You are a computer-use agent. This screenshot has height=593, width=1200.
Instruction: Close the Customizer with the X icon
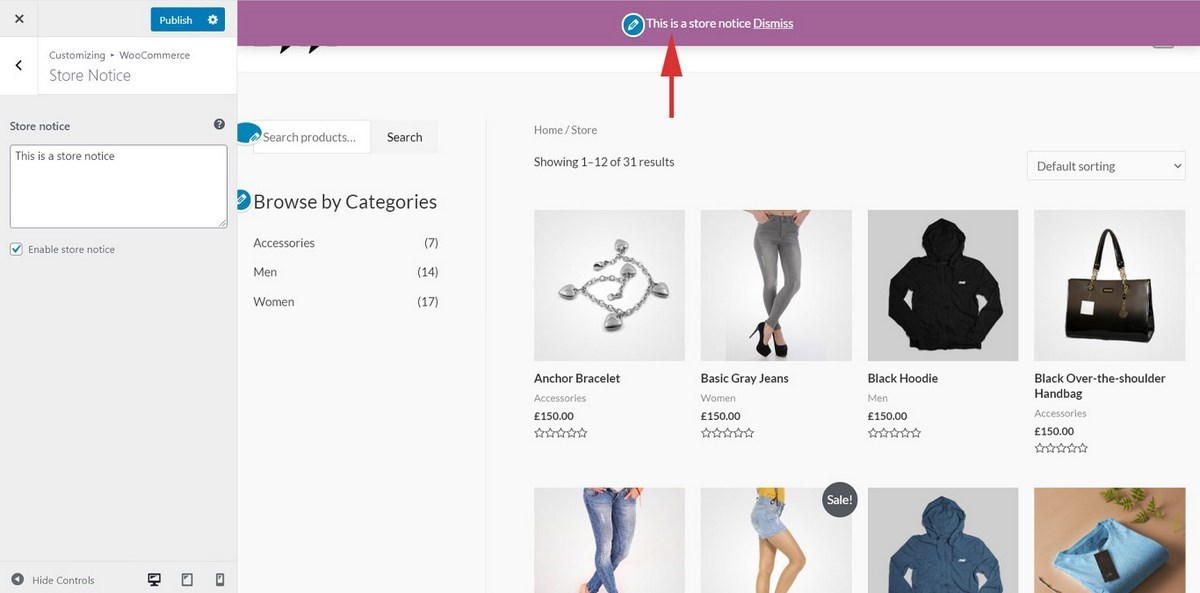coord(19,19)
